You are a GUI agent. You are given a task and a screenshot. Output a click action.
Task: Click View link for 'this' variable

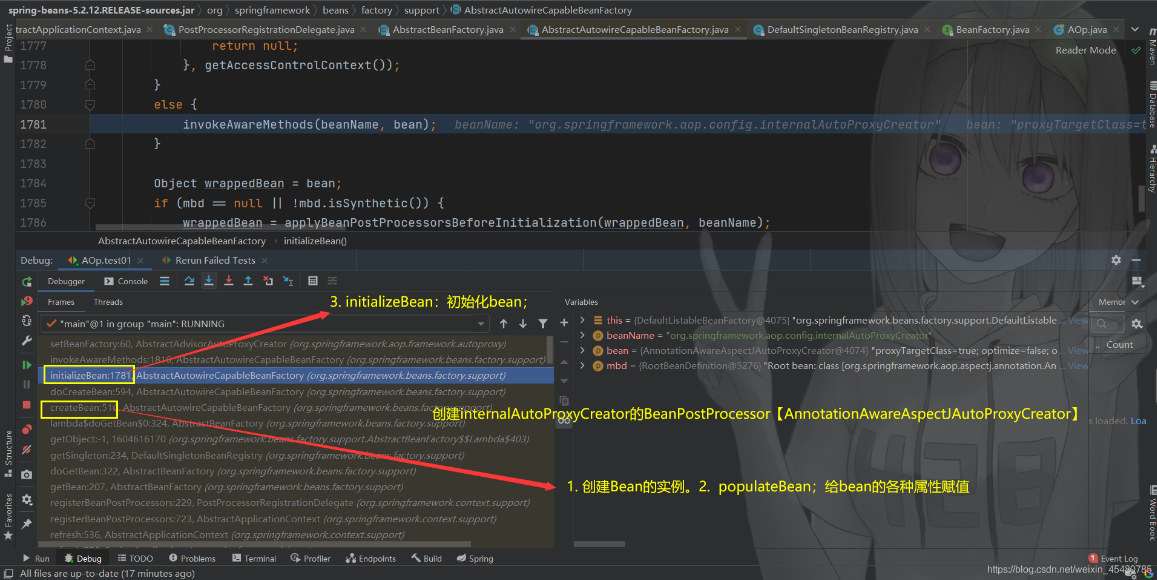pos(1077,320)
